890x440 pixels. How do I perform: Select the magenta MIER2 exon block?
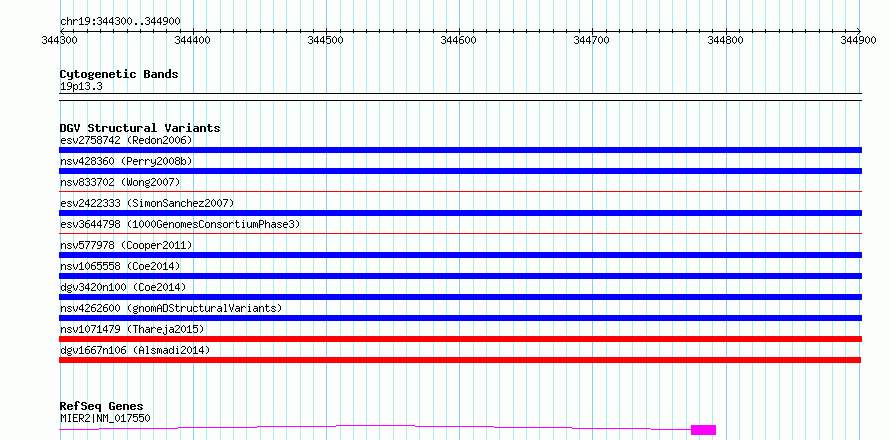[704, 430]
